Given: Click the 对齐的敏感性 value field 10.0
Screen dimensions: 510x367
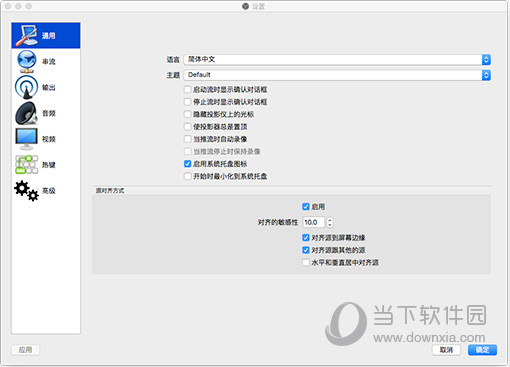Looking at the screenshot, I should [x=314, y=222].
